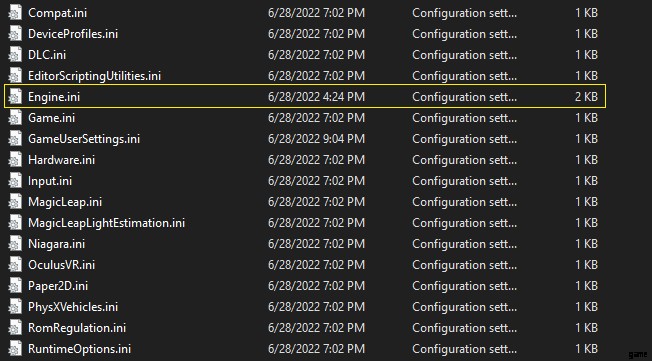Select the Input.ini file name

point(50,181)
